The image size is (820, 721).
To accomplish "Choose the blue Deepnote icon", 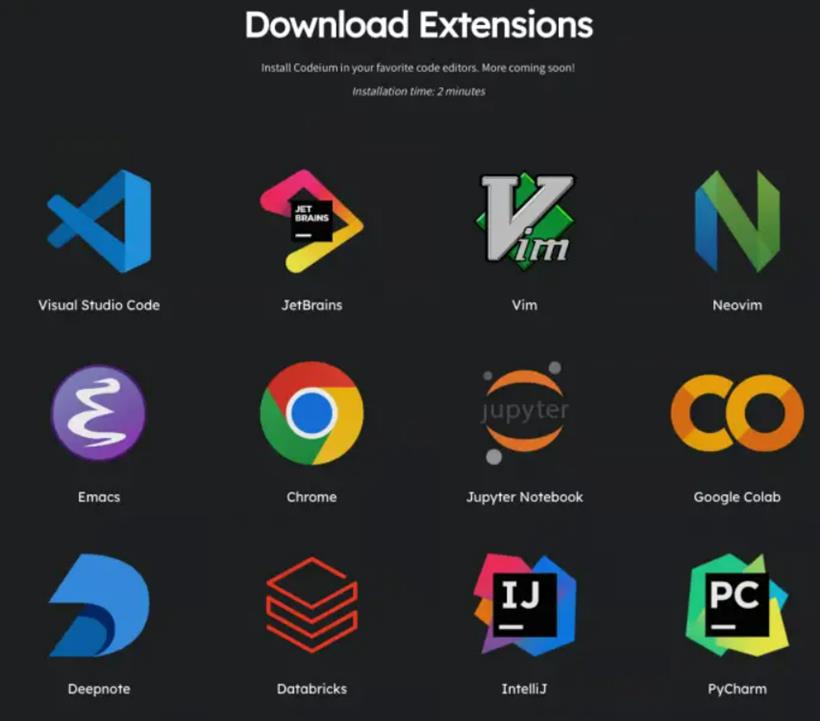I will [x=99, y=605].
